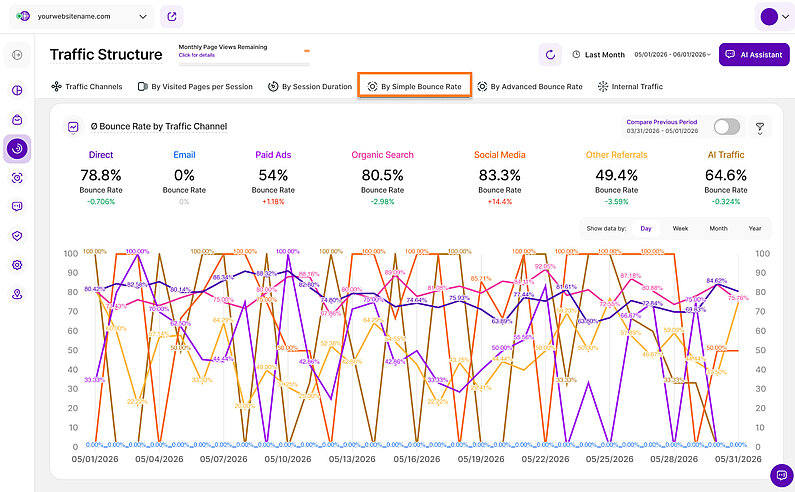
Task: Click the Monthly Page Views Remaining progress bar
Action: pyautogui.click(x=244, y=64)
